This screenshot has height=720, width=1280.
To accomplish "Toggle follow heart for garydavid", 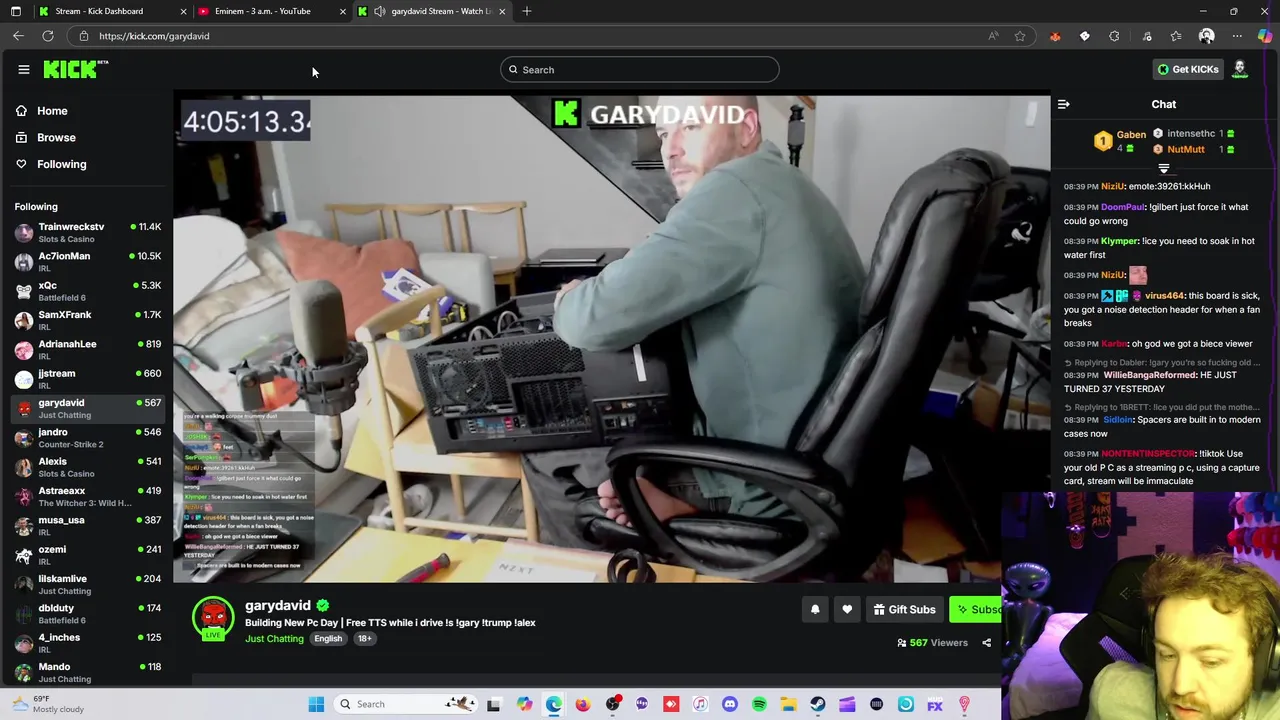I will 847,609.
